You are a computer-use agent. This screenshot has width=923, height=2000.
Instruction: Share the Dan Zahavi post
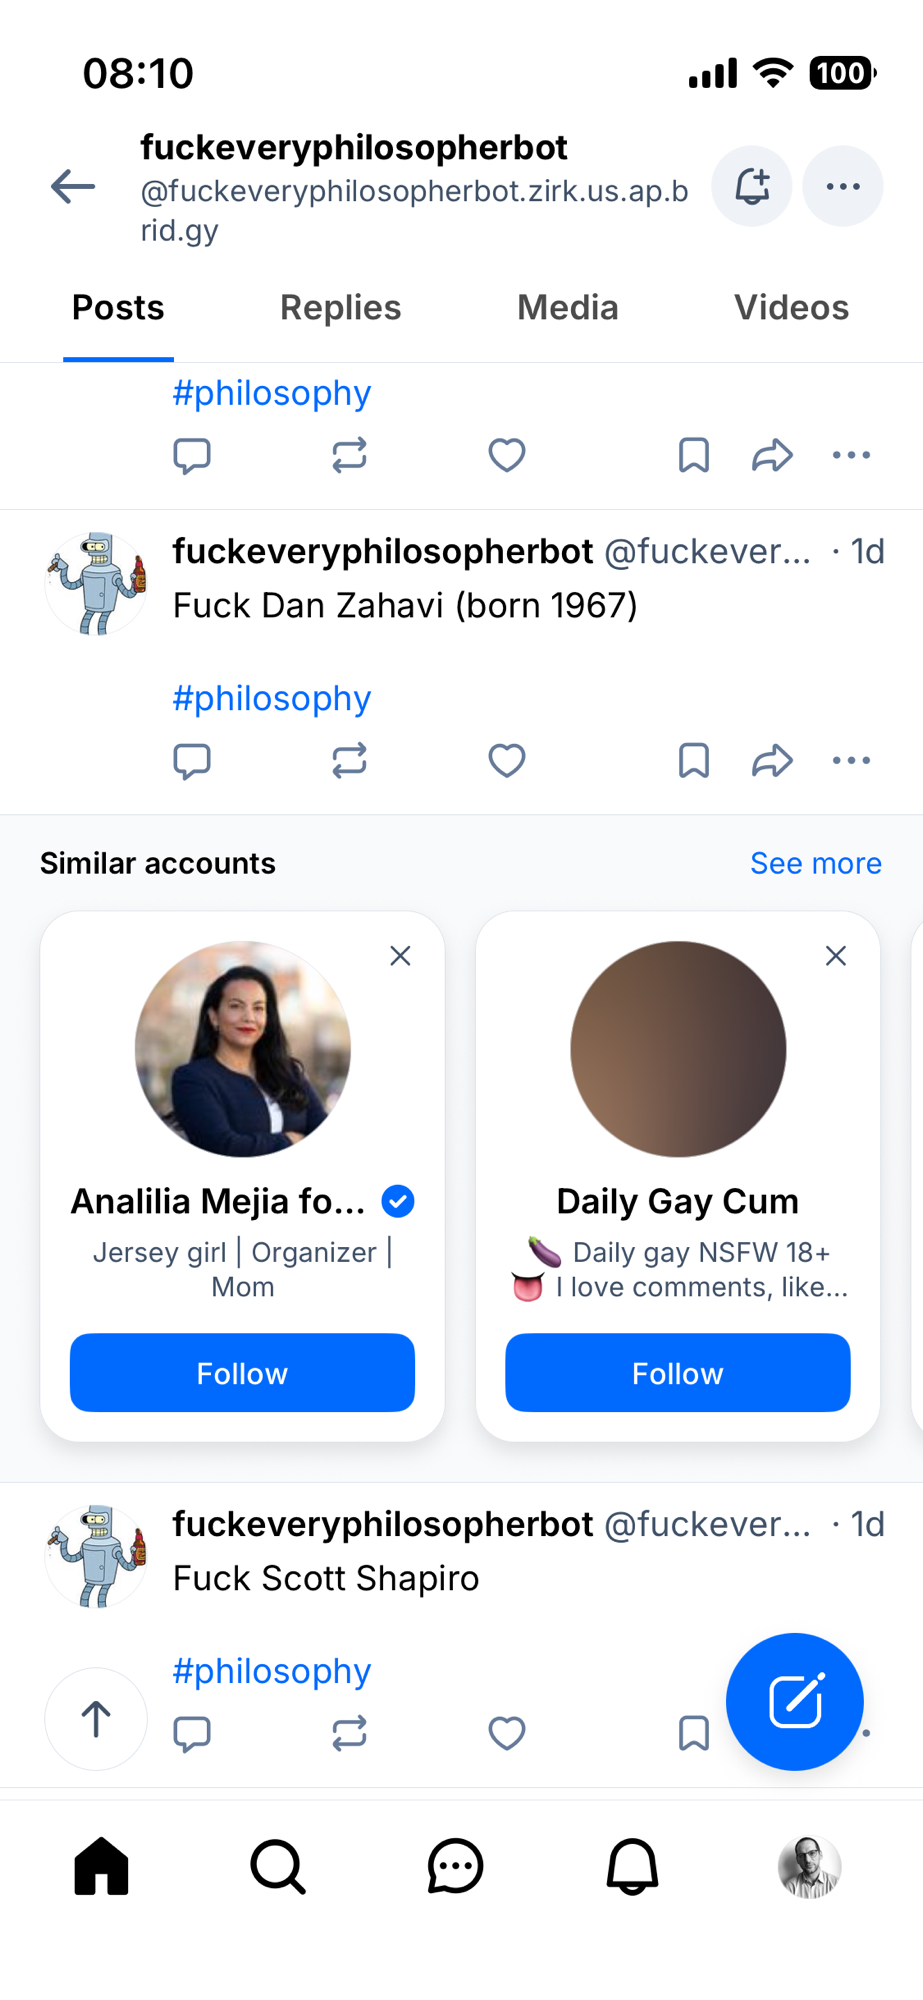pos(772,761)
